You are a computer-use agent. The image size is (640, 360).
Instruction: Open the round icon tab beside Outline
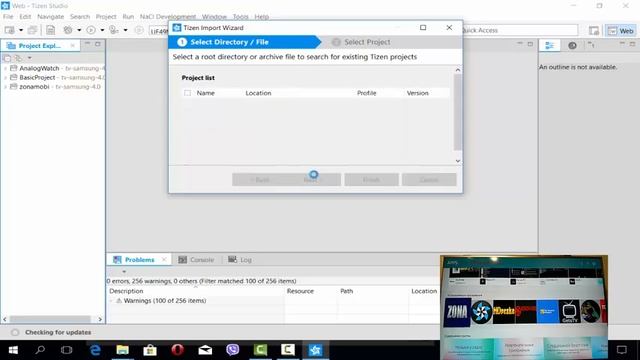pos(572,46)
